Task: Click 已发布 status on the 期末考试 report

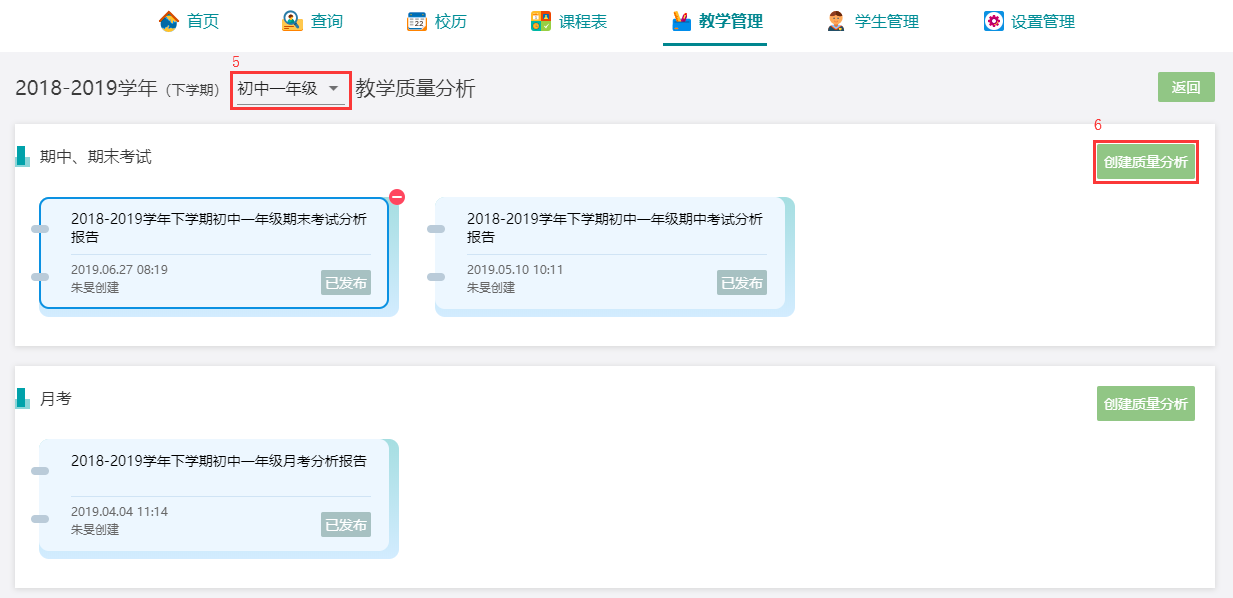Action: [x=346, y=283]
